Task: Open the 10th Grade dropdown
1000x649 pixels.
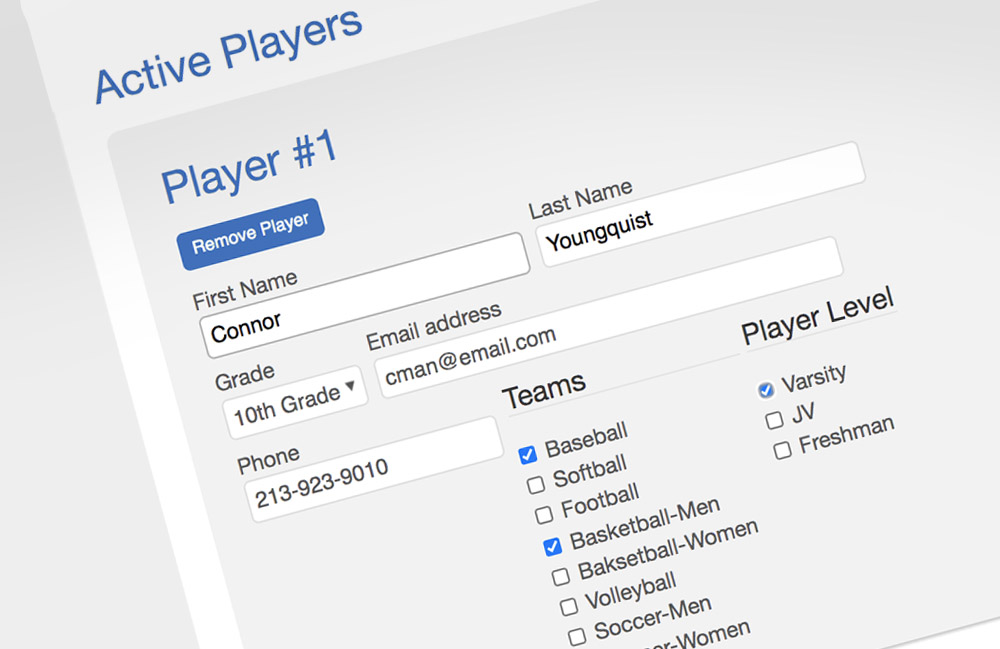Action: pyautogui.click(x=295, y=402)
